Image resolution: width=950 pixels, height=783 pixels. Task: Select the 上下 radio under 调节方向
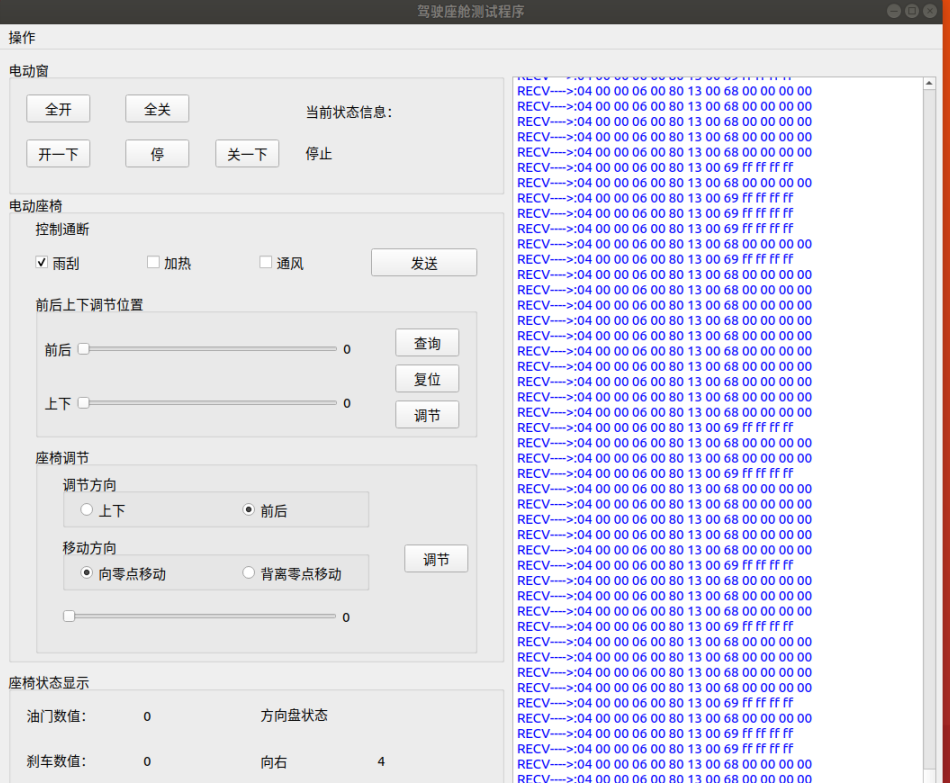(x=87, y=510)
